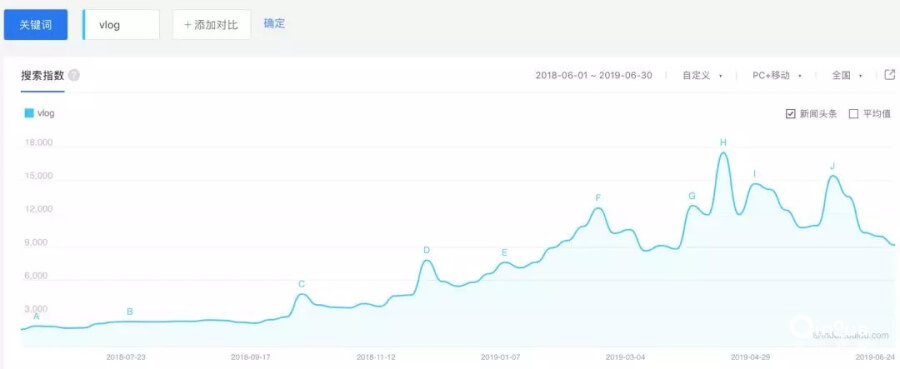Expand the PC+移动 device dropdown
This screenshot has height=369, width=900.
pos(777,75)
